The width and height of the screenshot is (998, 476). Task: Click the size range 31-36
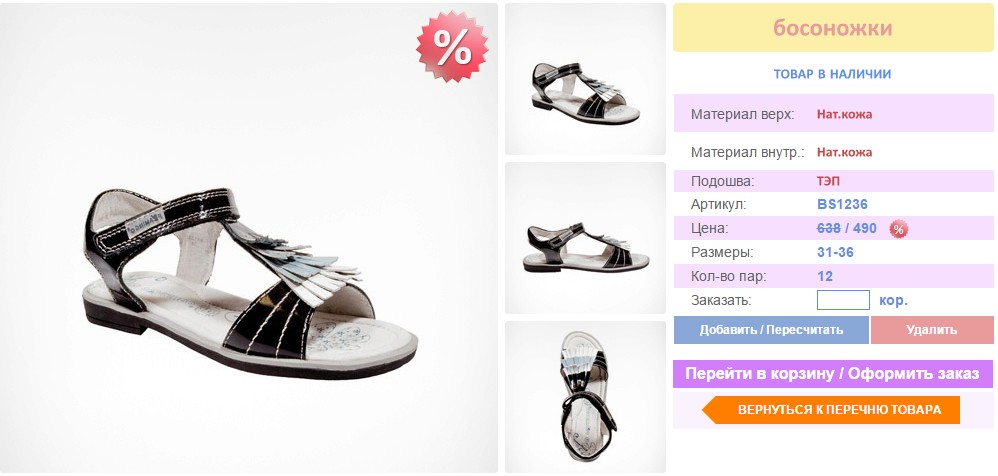click(x=835, y=252)
